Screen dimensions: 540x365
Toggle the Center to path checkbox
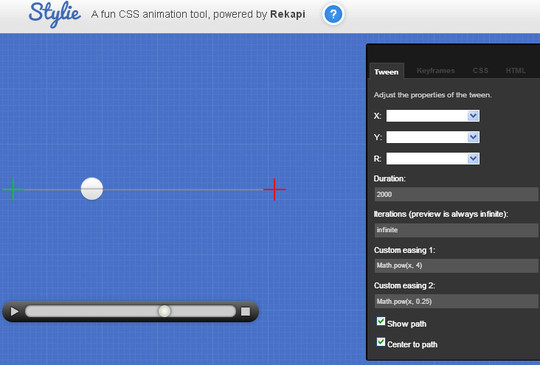coord(381,342)
